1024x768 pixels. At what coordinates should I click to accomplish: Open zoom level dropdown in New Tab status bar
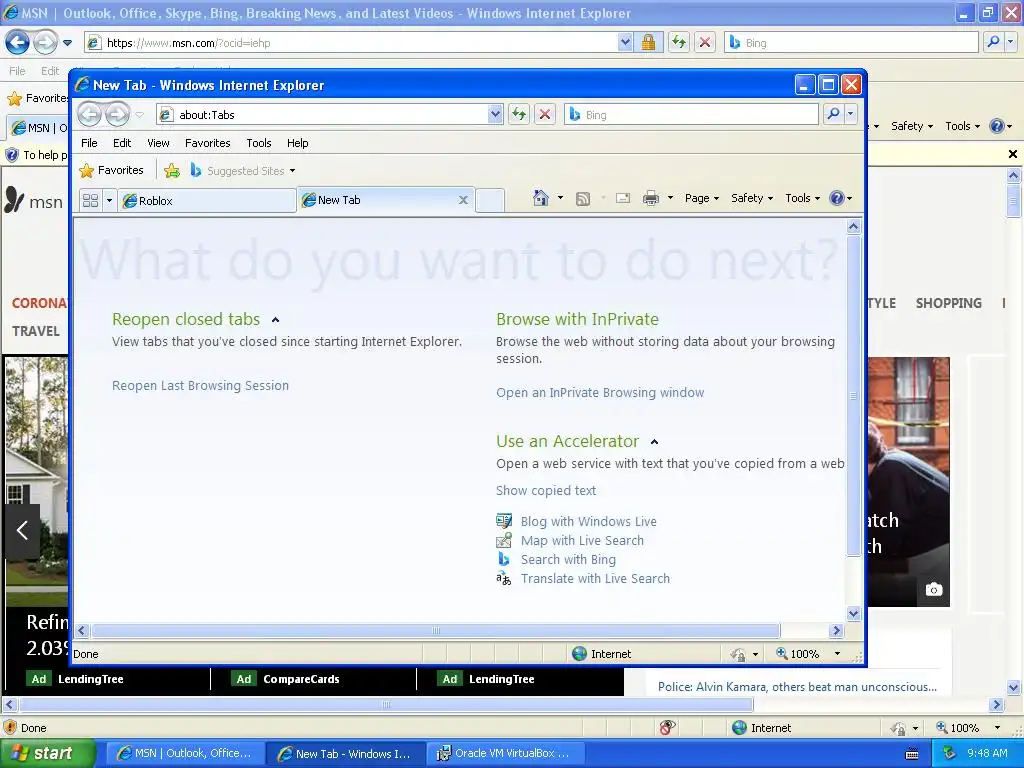(837, 654)
